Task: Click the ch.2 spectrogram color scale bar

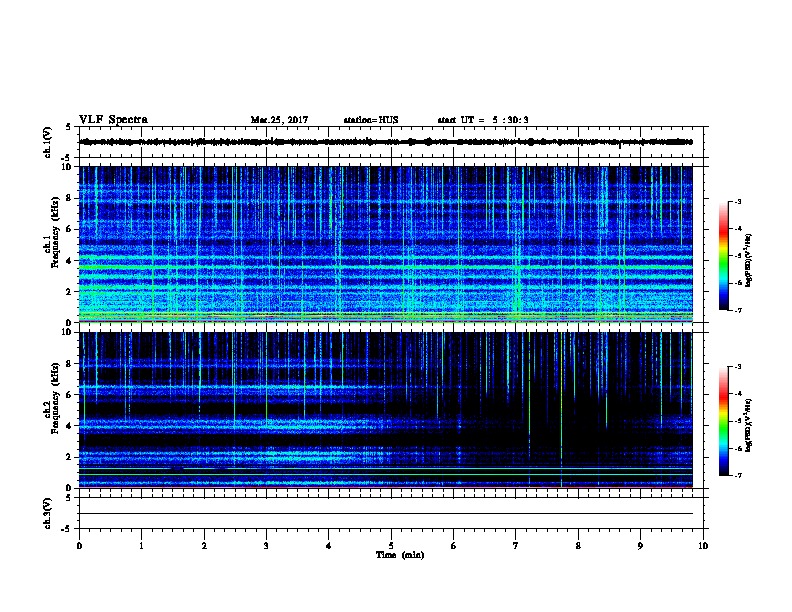Action: point(723,421)
